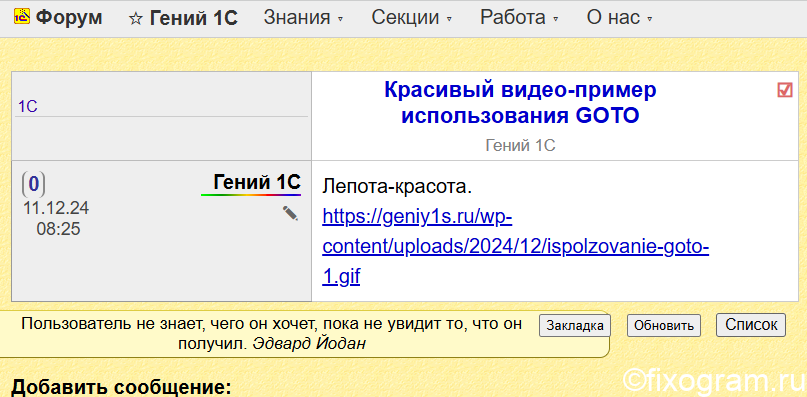Click the pencil edit icon on post 0
The height and width of the screenshot is (397, 807).
tap(290, 213)
